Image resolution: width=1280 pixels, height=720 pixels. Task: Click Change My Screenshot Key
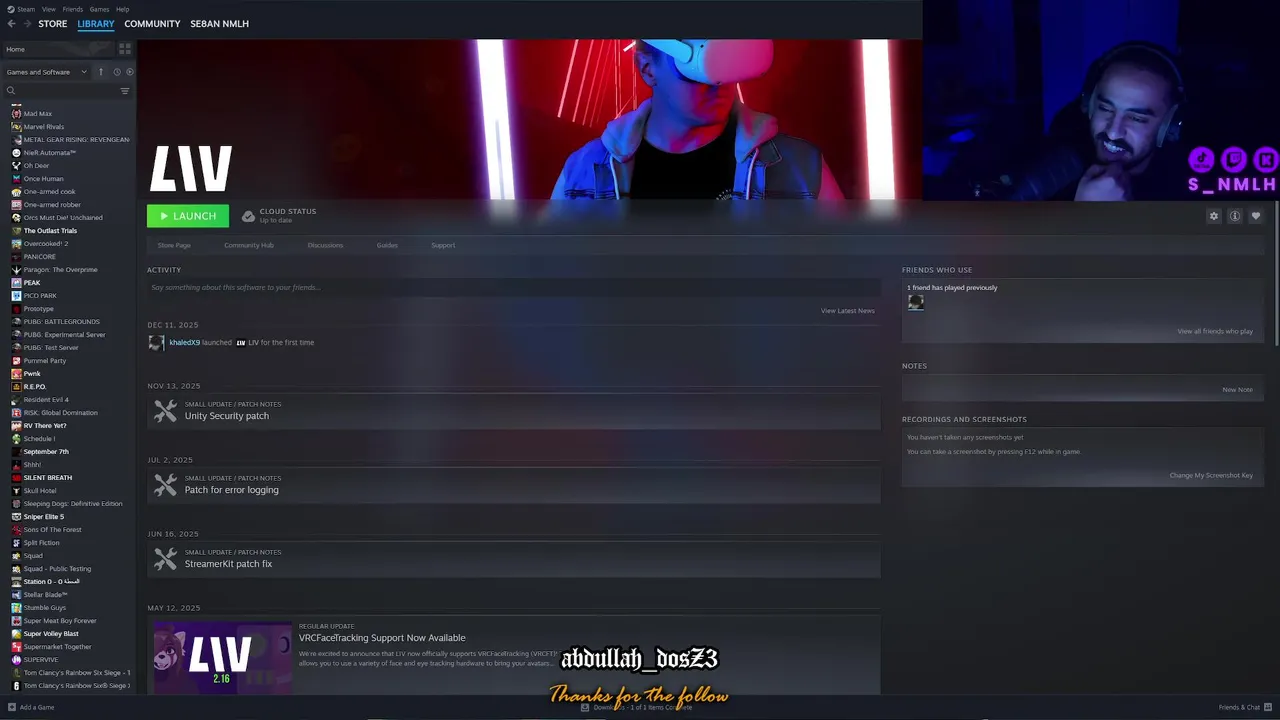[x=1211, y=475]
